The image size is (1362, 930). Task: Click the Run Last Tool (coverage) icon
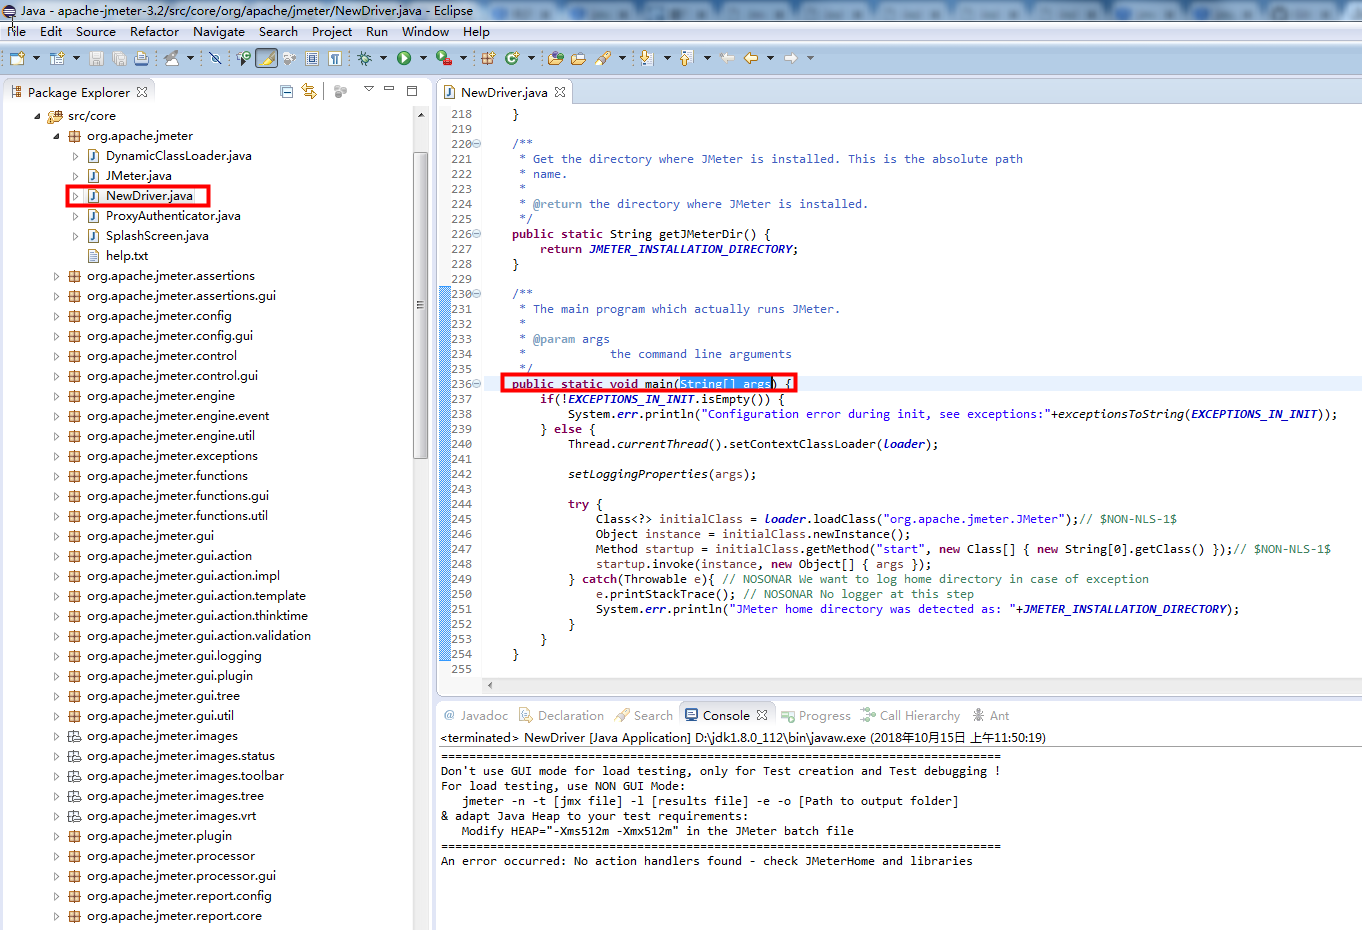coord(443,58)
